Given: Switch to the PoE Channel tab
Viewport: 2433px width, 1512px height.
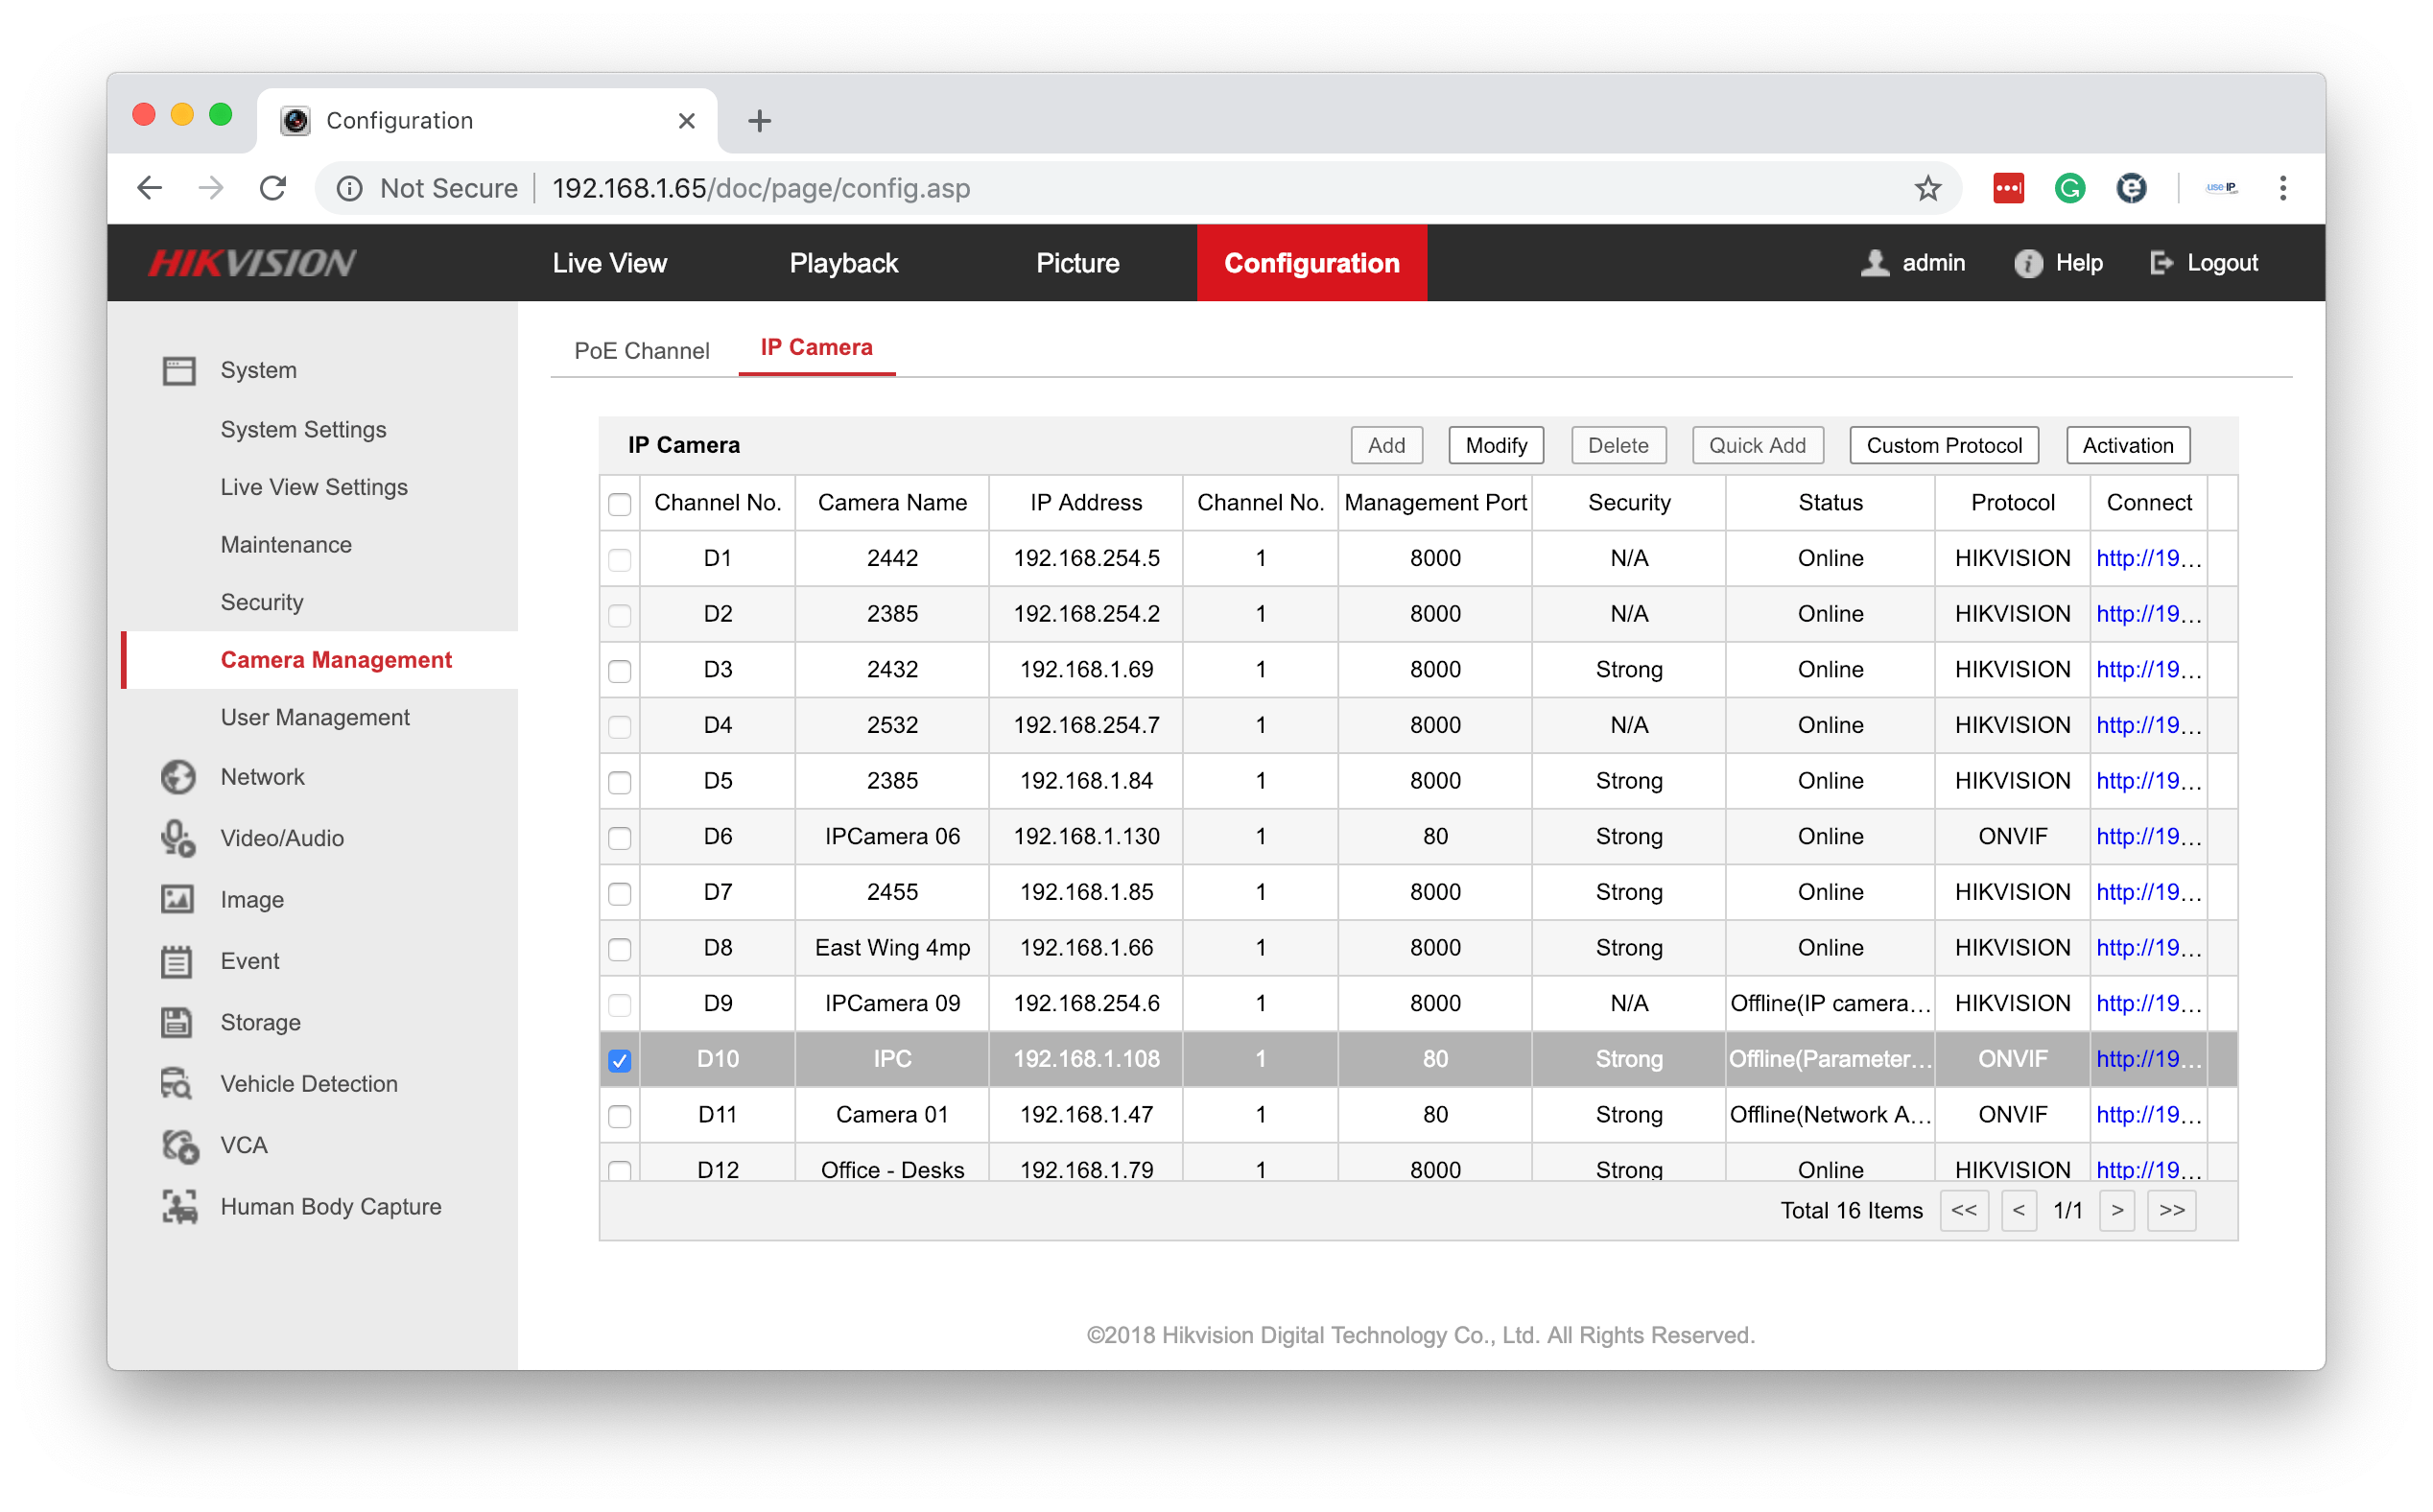Looking at the screenshot, I should click(x=641, y=350).
